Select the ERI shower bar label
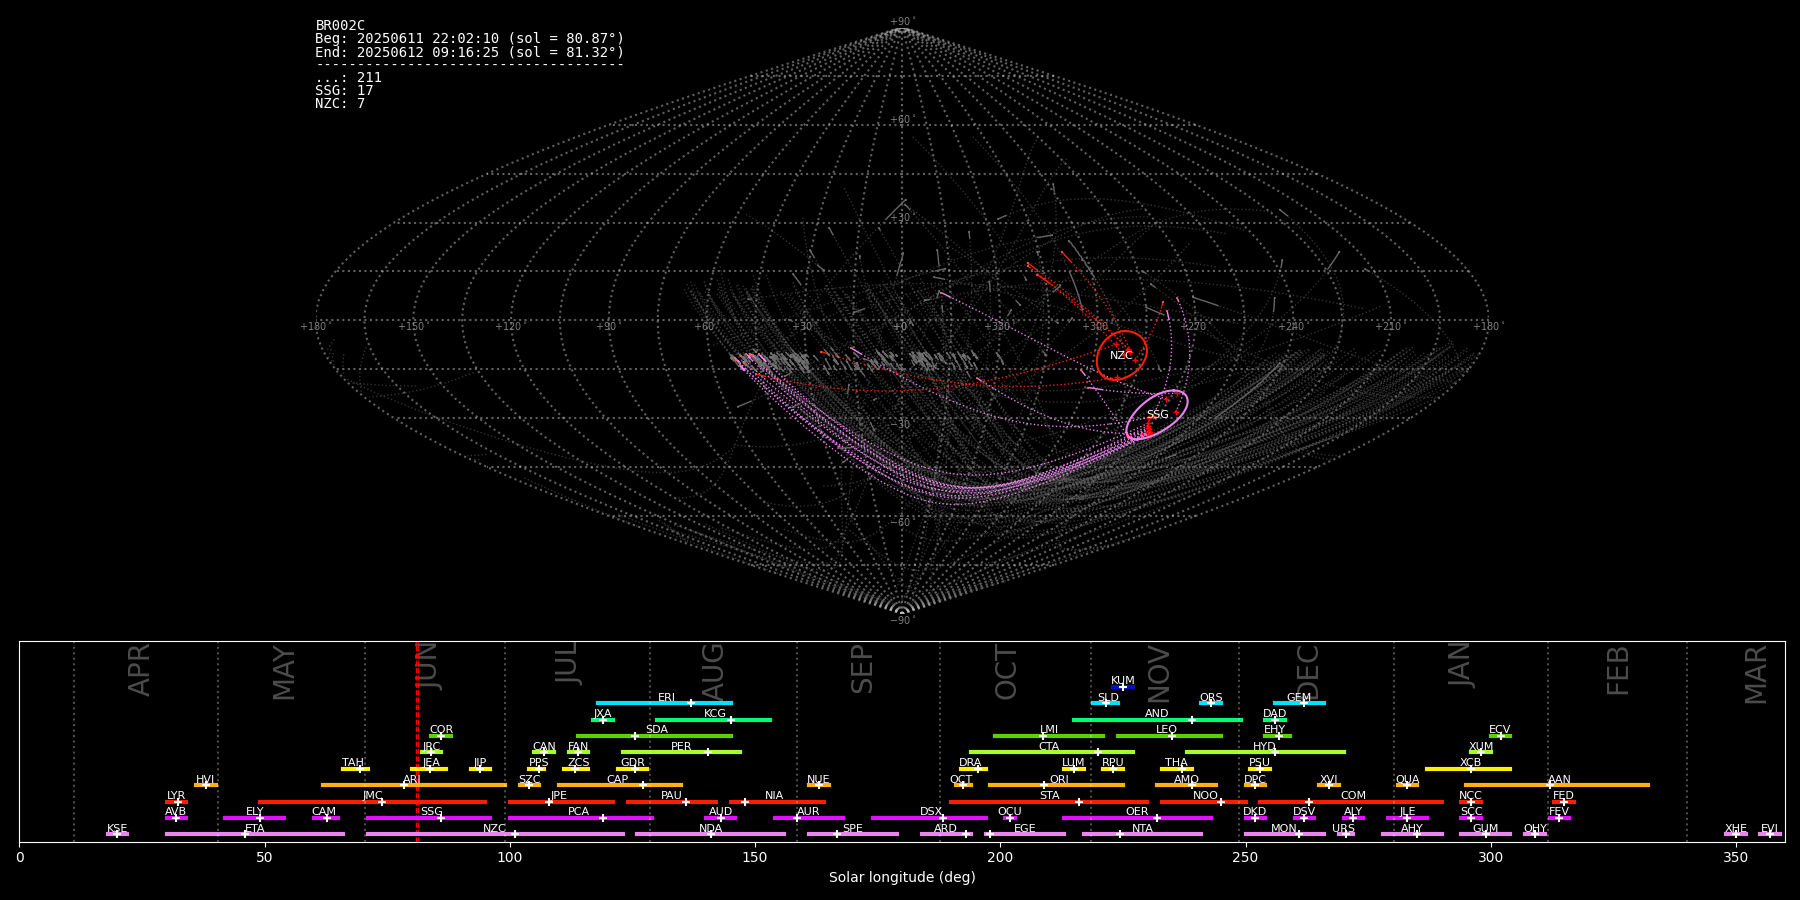 pyautogui.click(x=666, y=698)
